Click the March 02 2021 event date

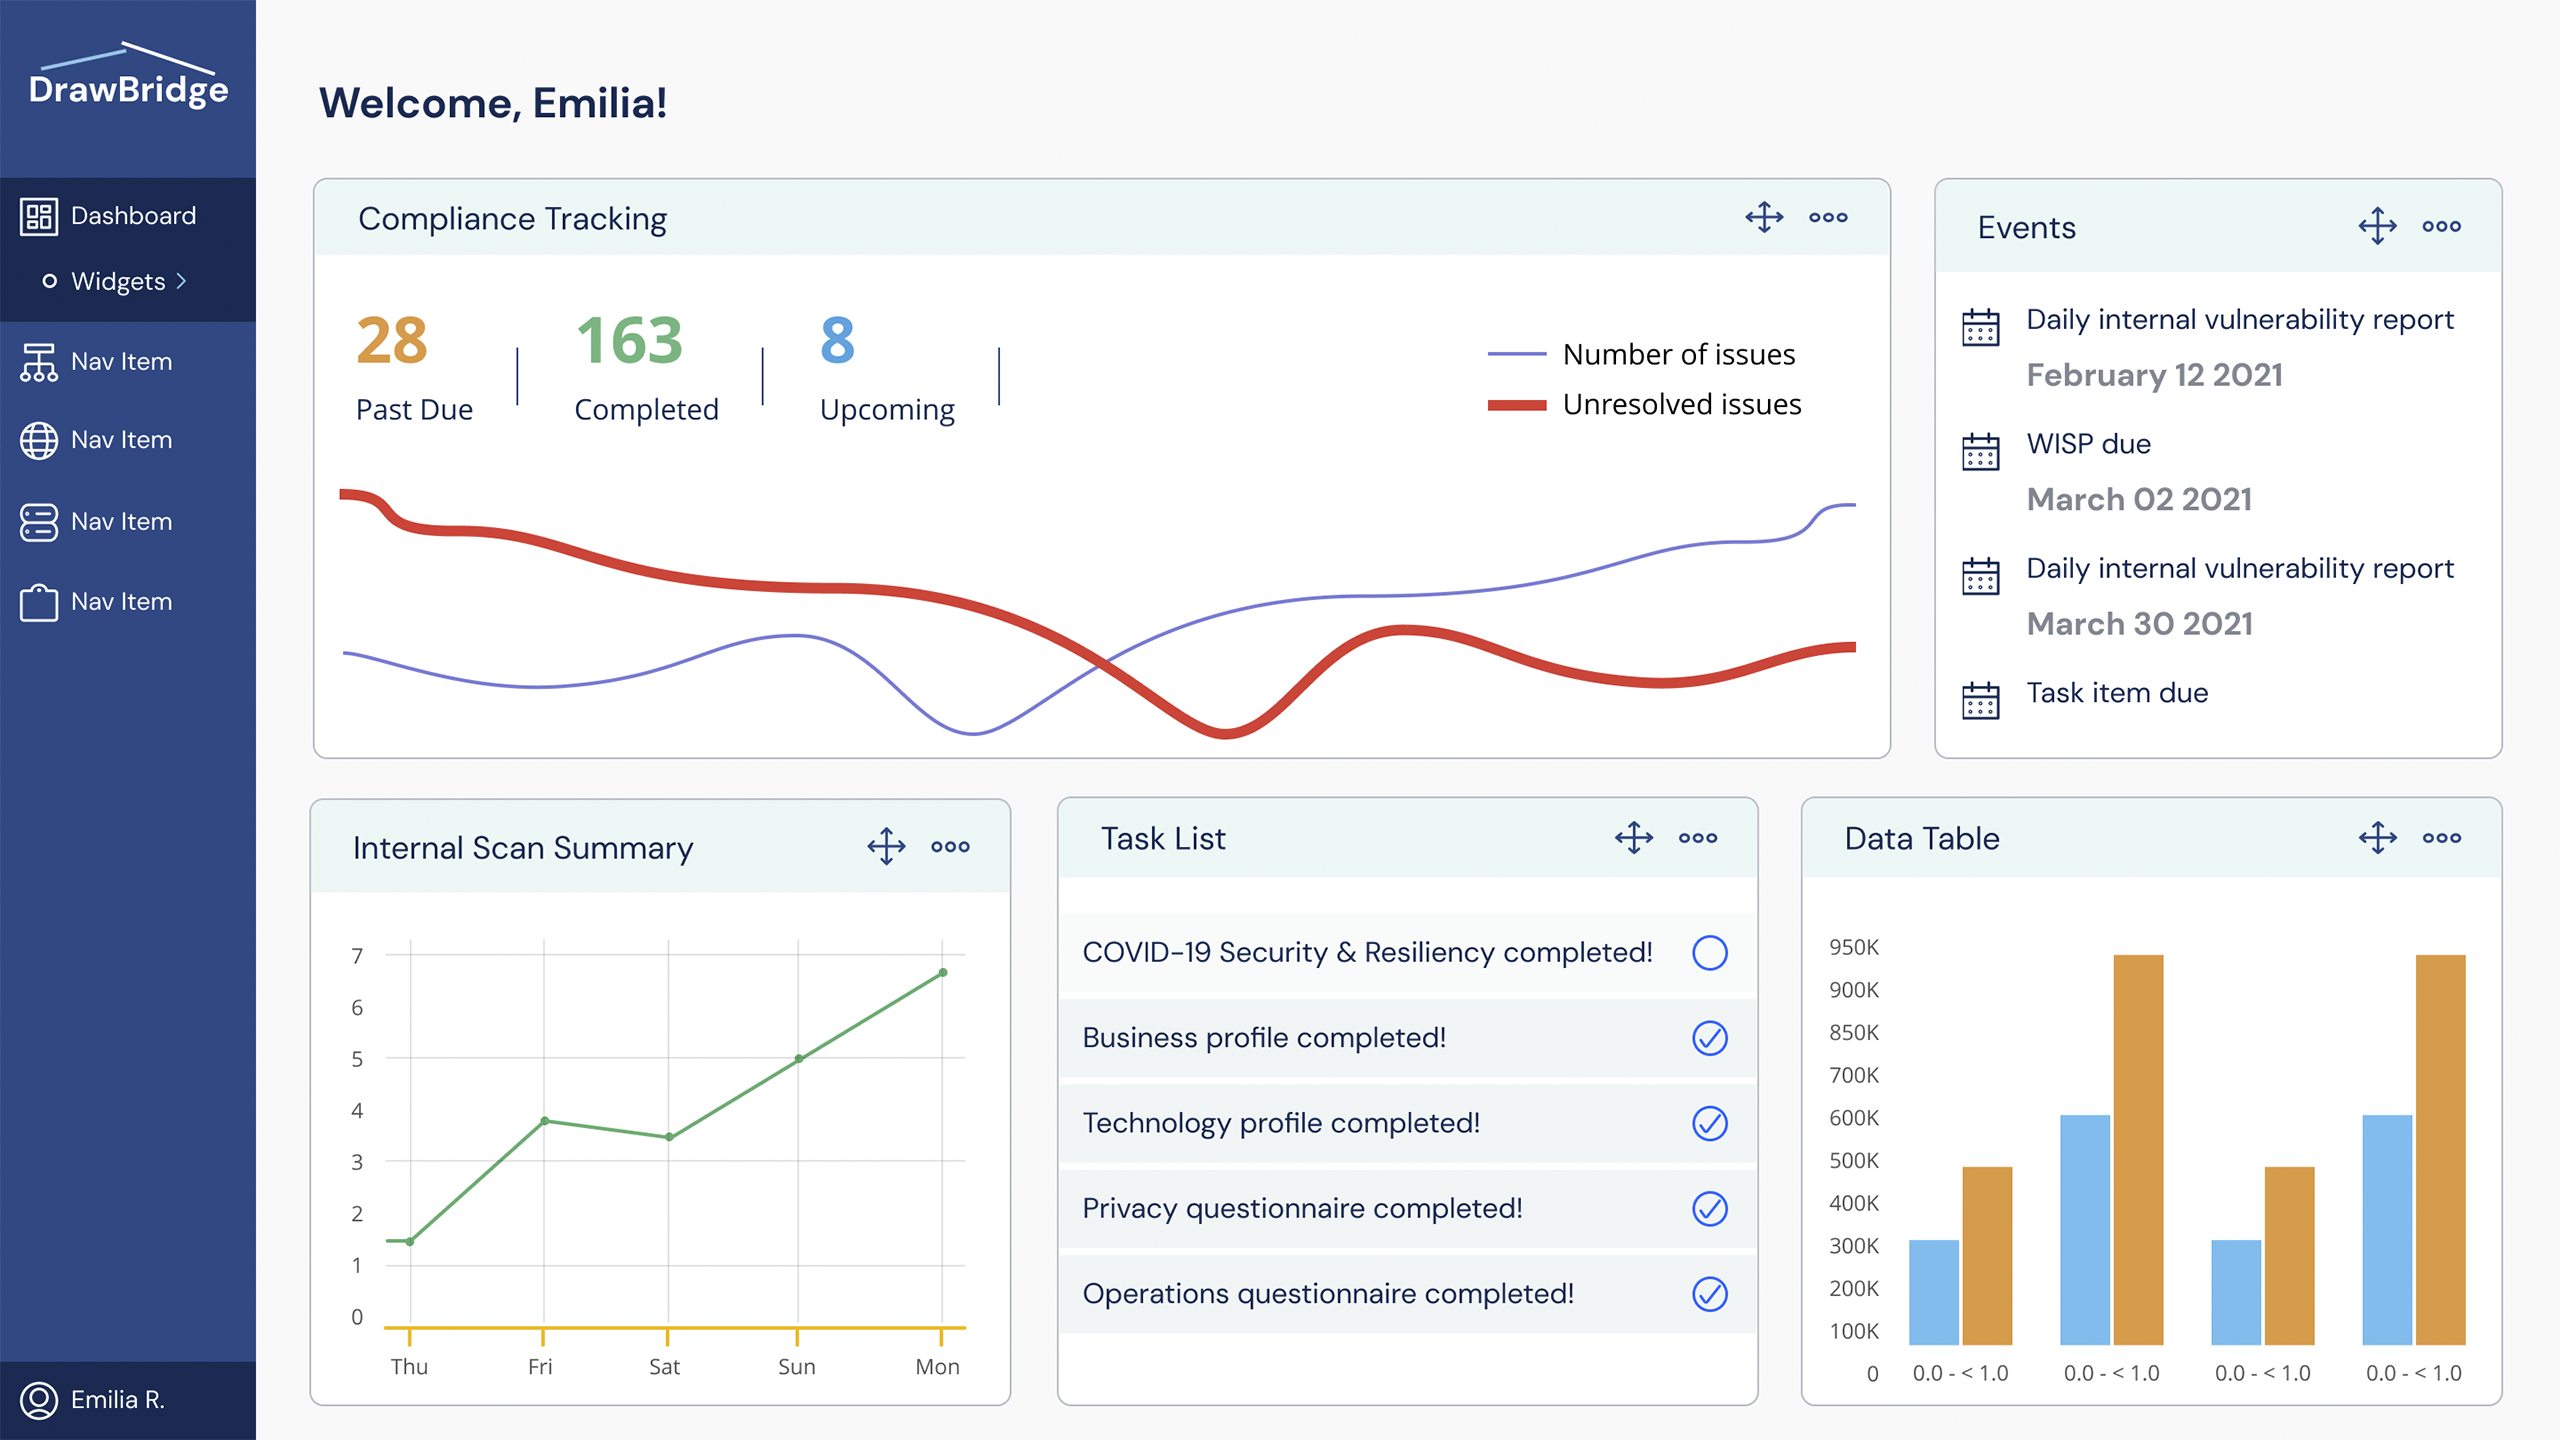pos(2140,499)
